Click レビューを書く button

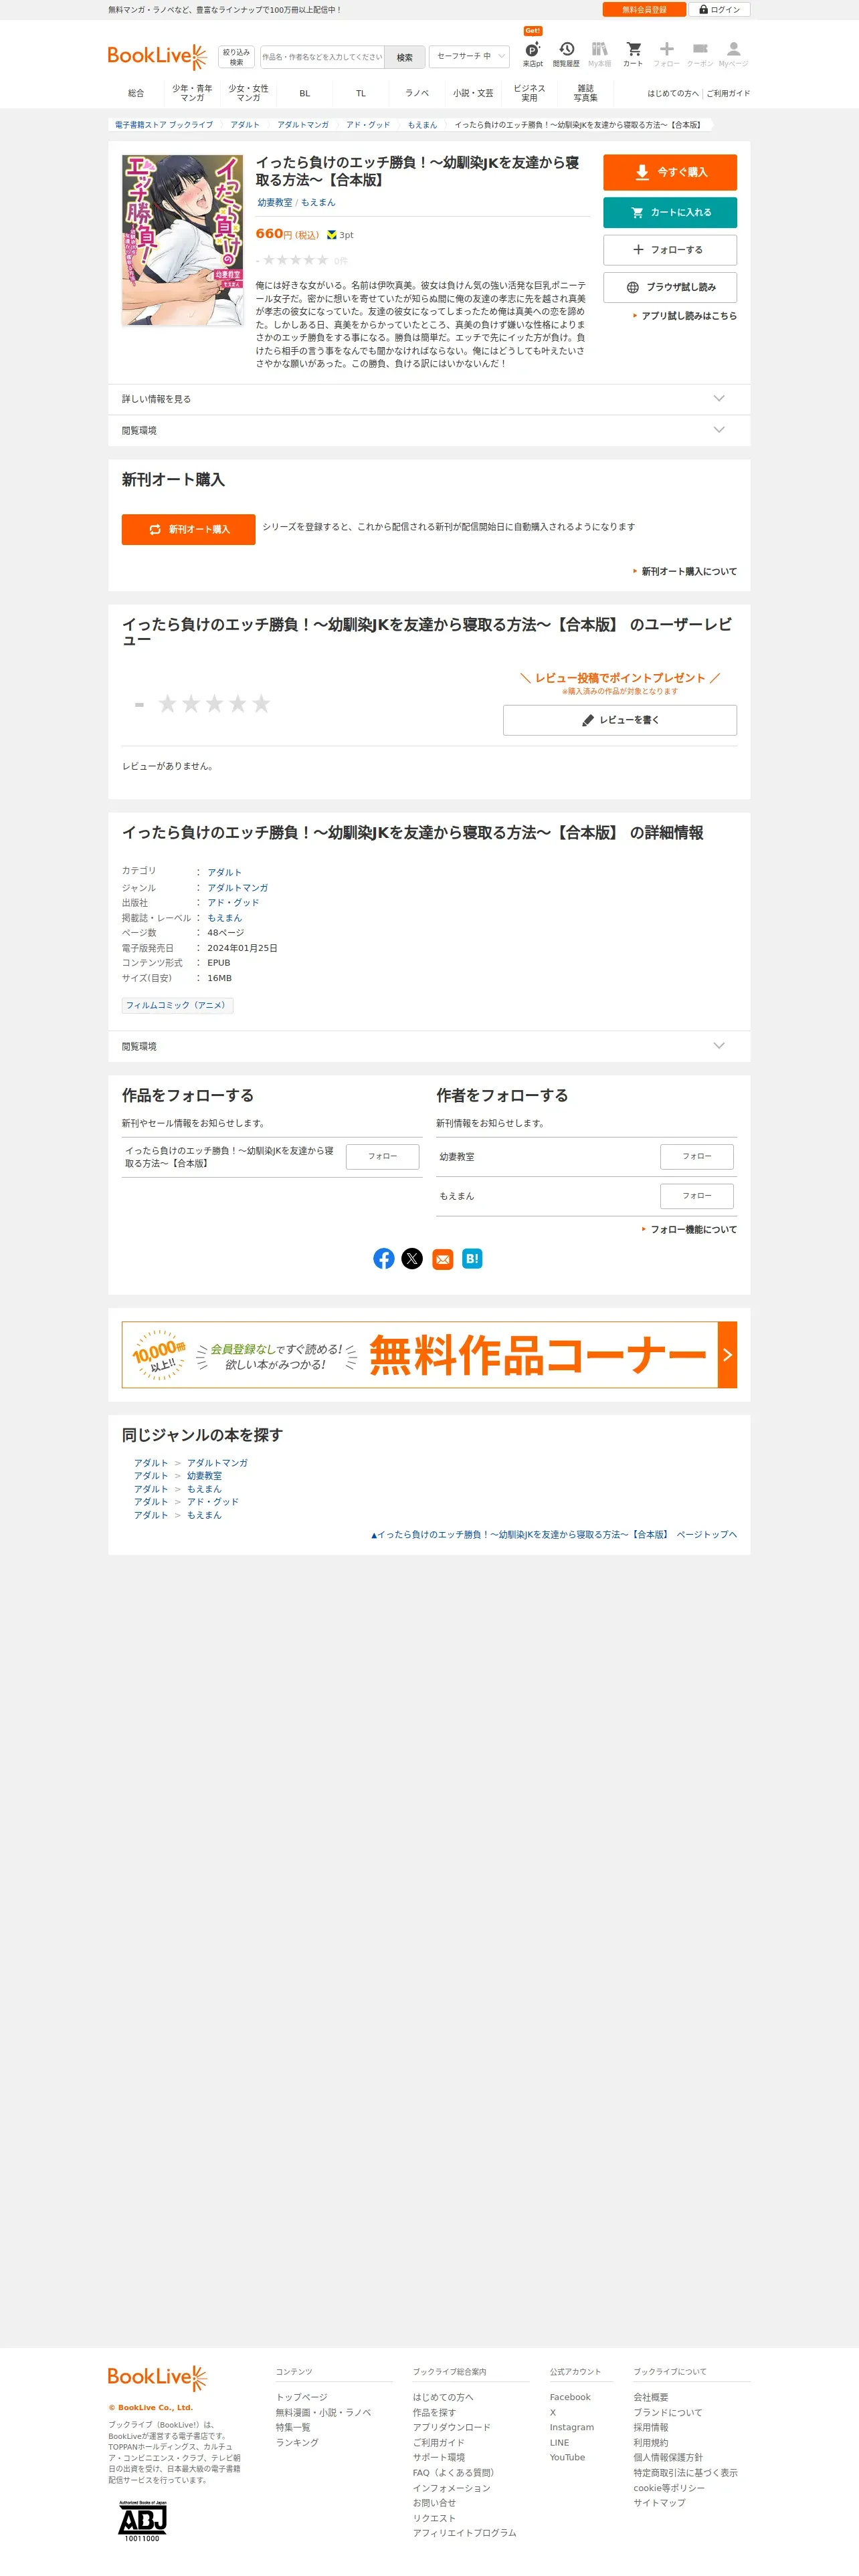620,720
